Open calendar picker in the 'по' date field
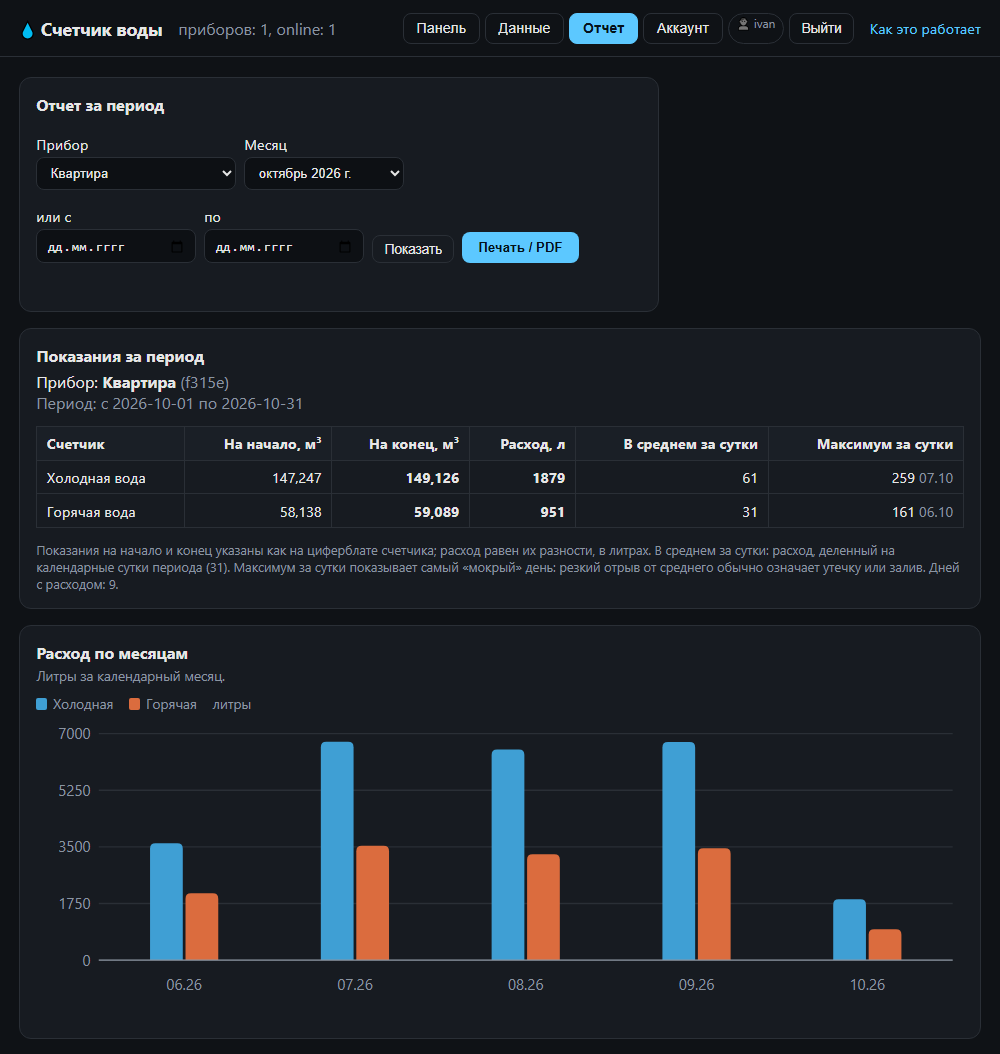This screenshot has width=1000, height=1054. (345, 247)
